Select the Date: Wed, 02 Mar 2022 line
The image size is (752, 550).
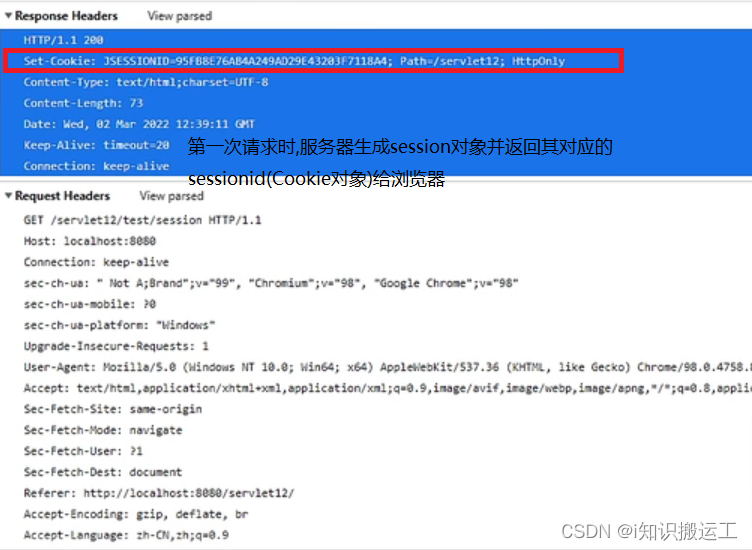click(139, 124)
